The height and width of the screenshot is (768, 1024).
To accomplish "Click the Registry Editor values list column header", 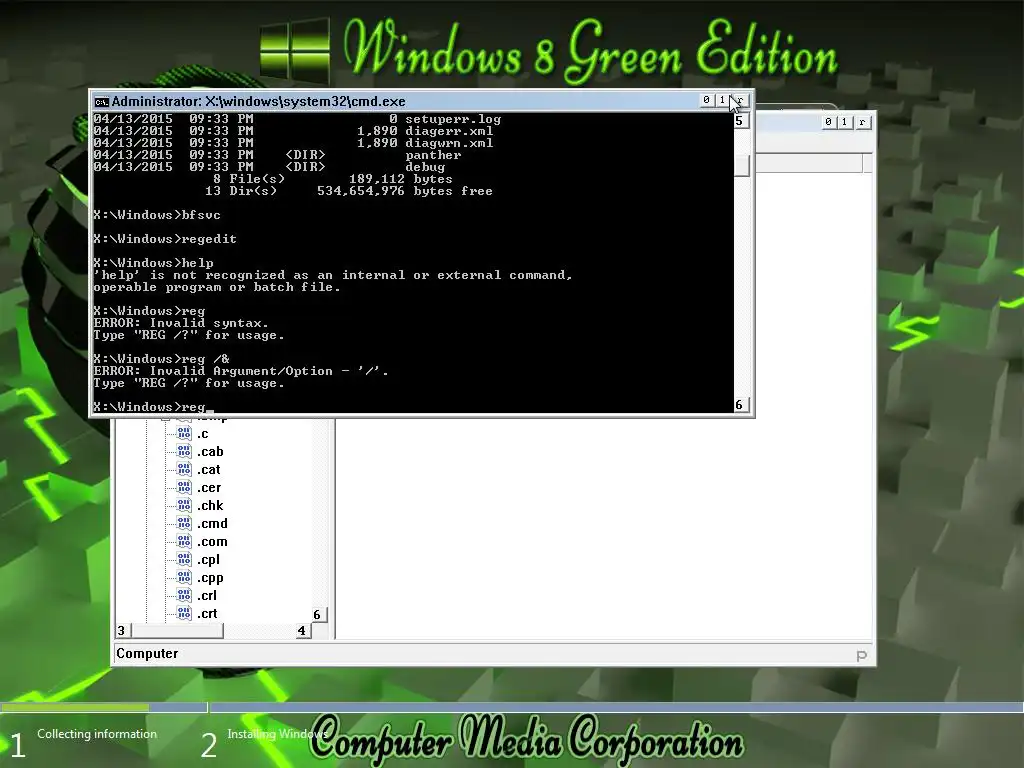I will [808, 163].
